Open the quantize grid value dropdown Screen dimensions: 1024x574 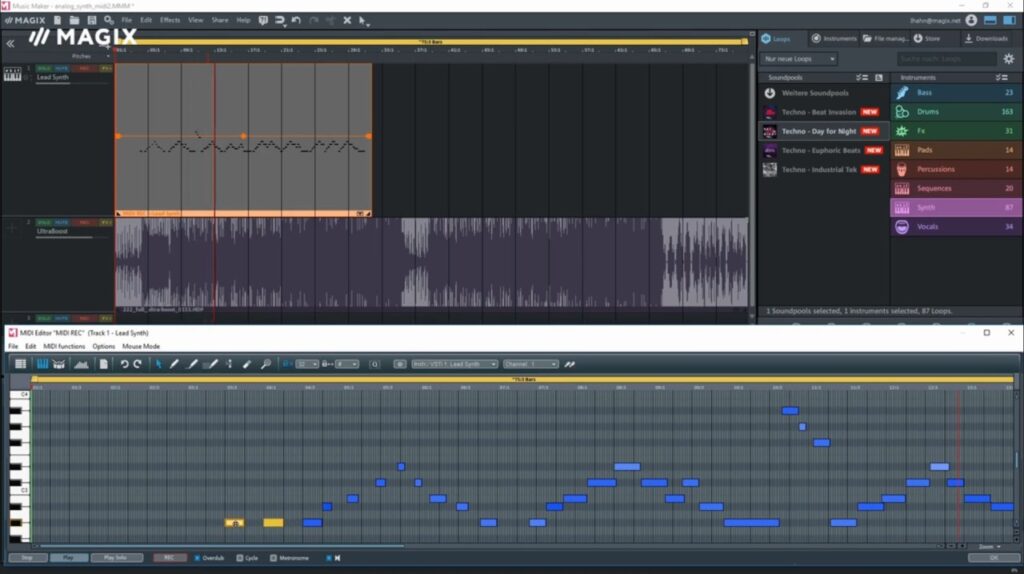tap(307, 364)
